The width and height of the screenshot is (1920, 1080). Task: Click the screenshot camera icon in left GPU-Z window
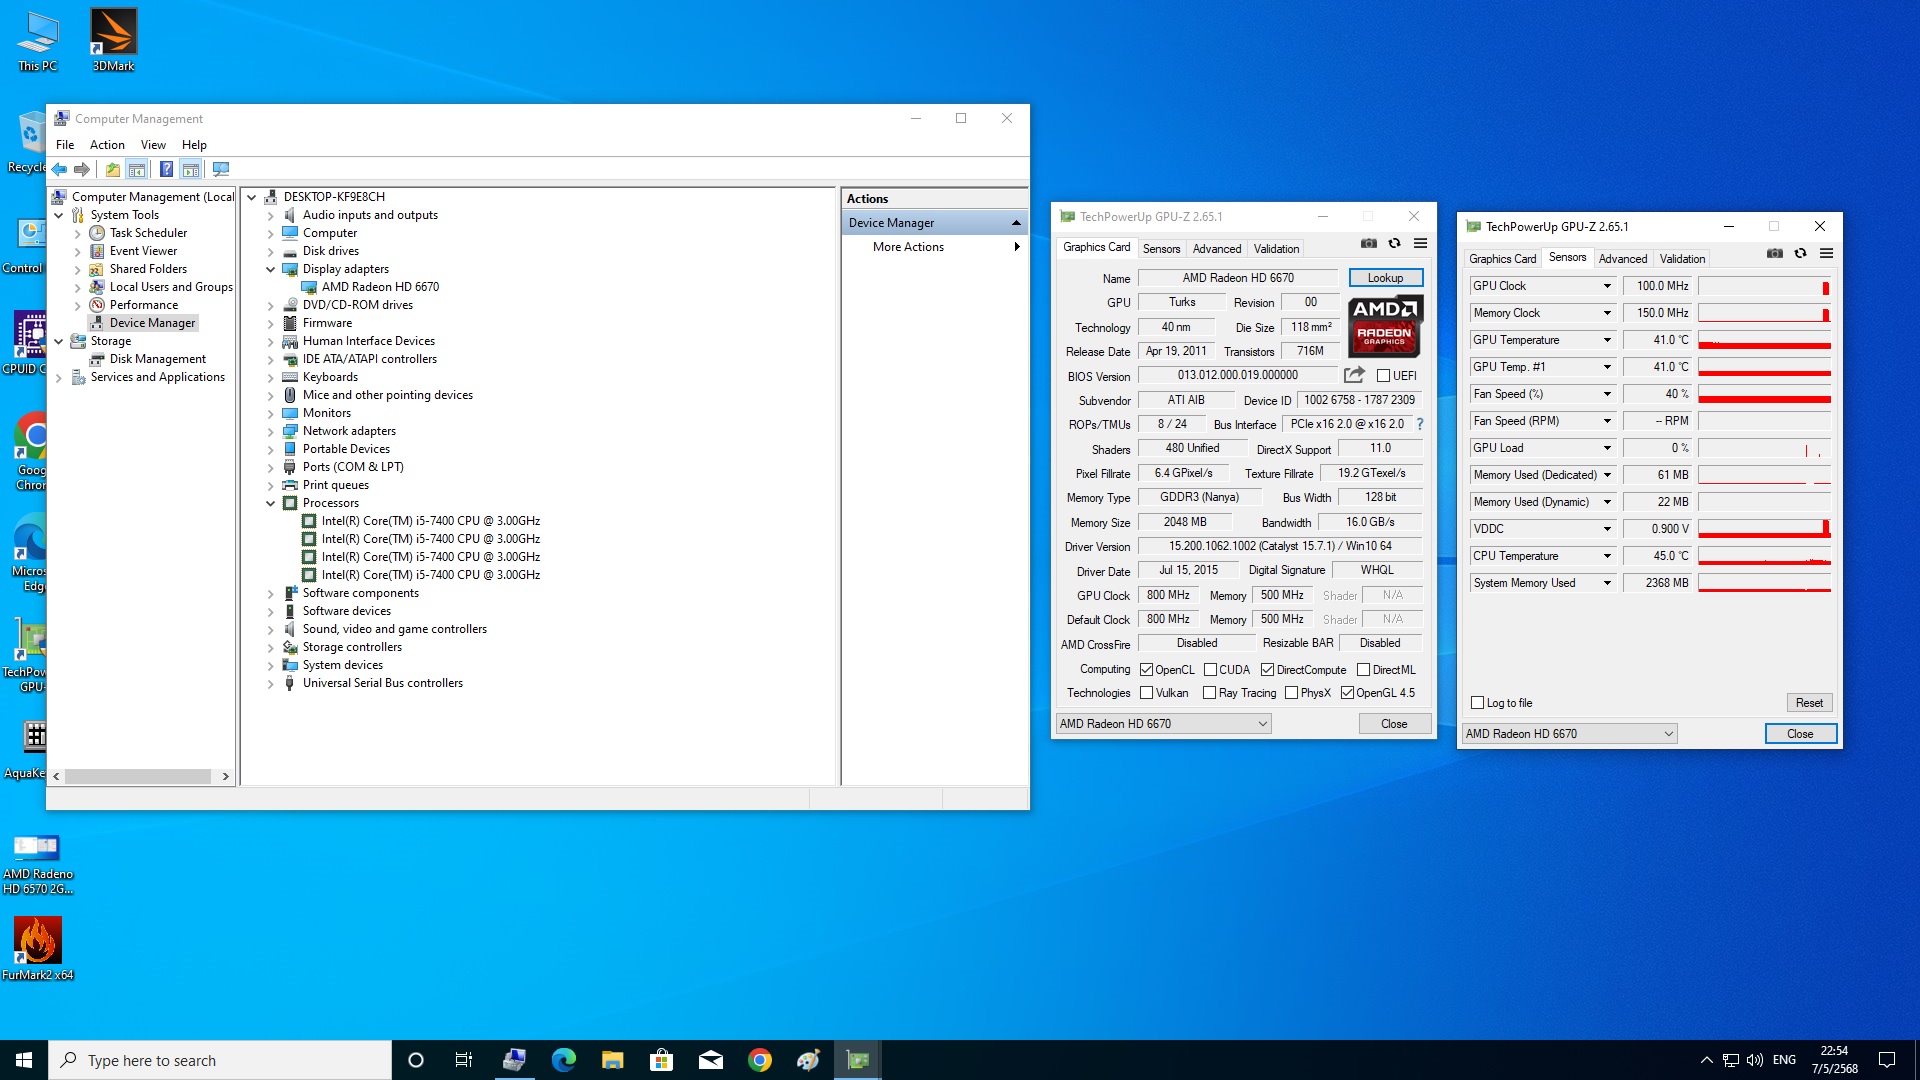click(x=1369, y=243)
